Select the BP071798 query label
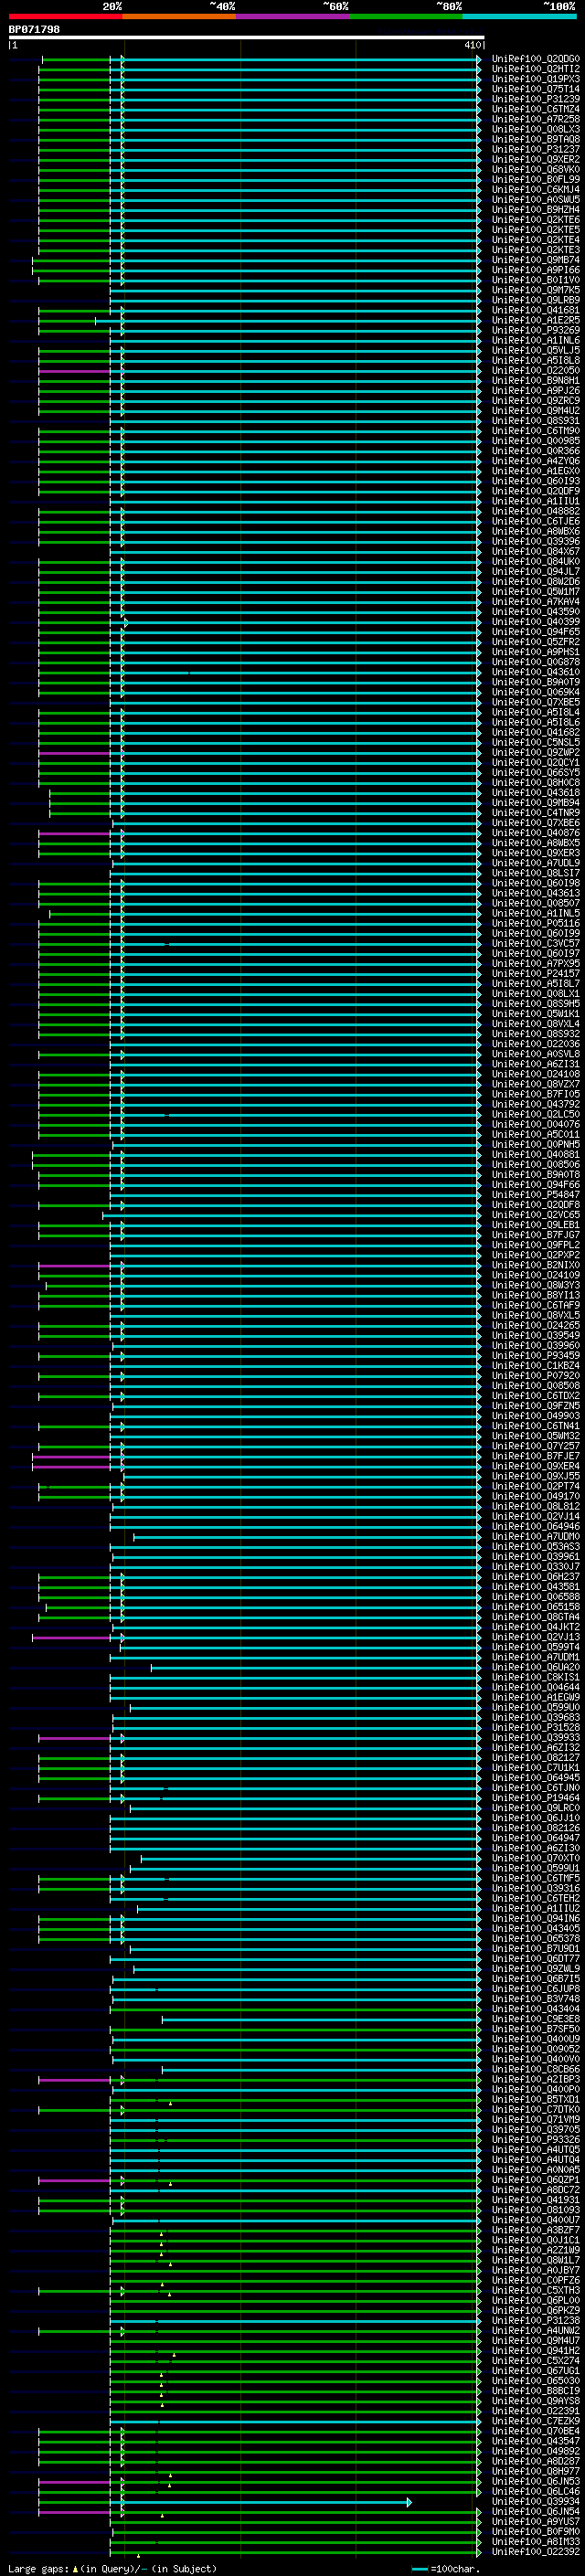Viewport: 585px width, 2576px height. (34, 29)
